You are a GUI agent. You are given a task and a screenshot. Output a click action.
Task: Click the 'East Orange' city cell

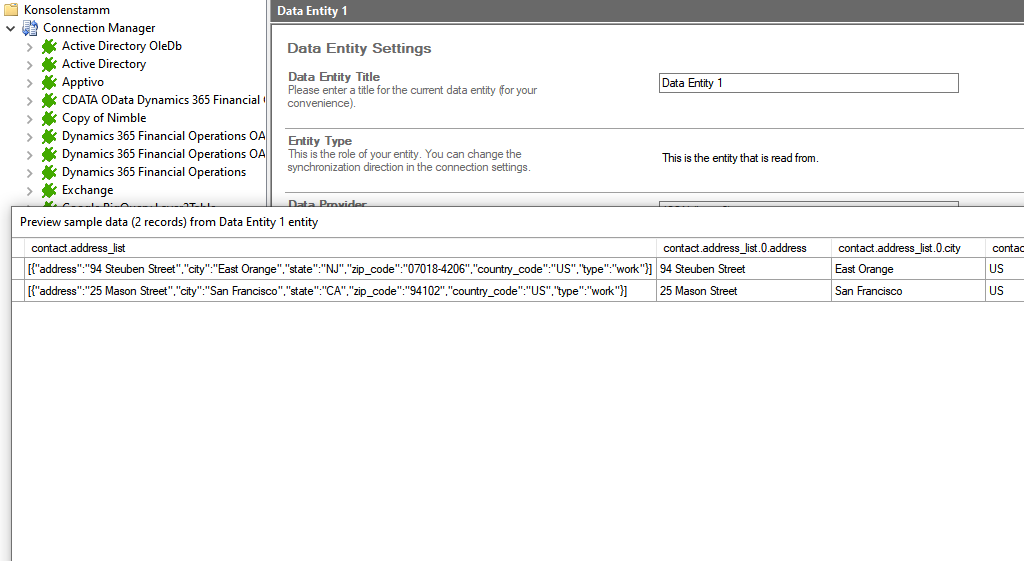pyautogui.click(x=908, y=269)
